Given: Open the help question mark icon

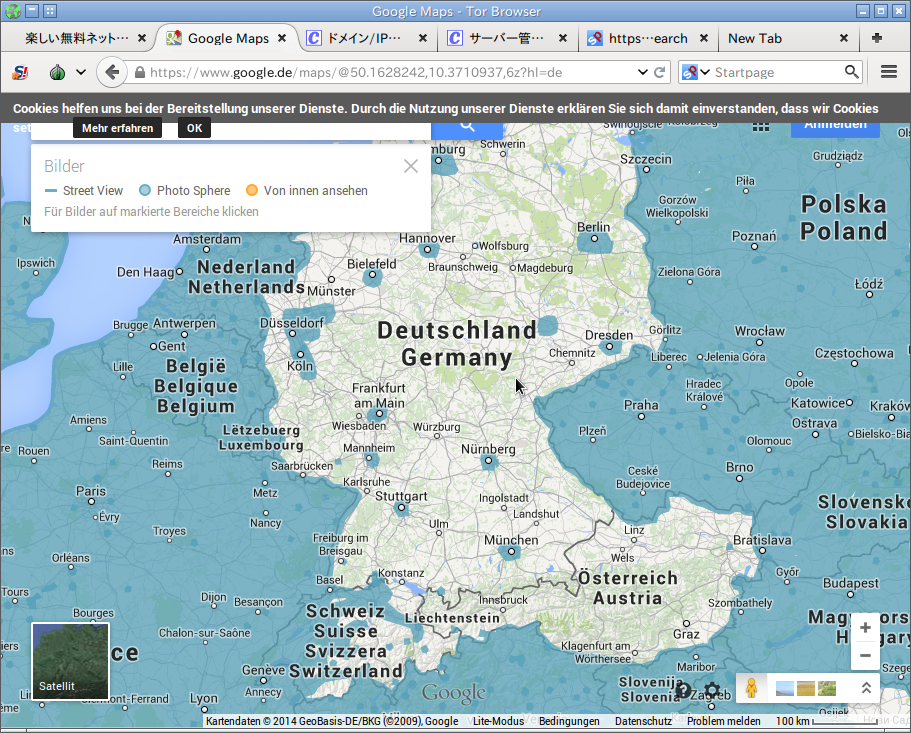Looking at the screenshot, I should tap(684, 691).
